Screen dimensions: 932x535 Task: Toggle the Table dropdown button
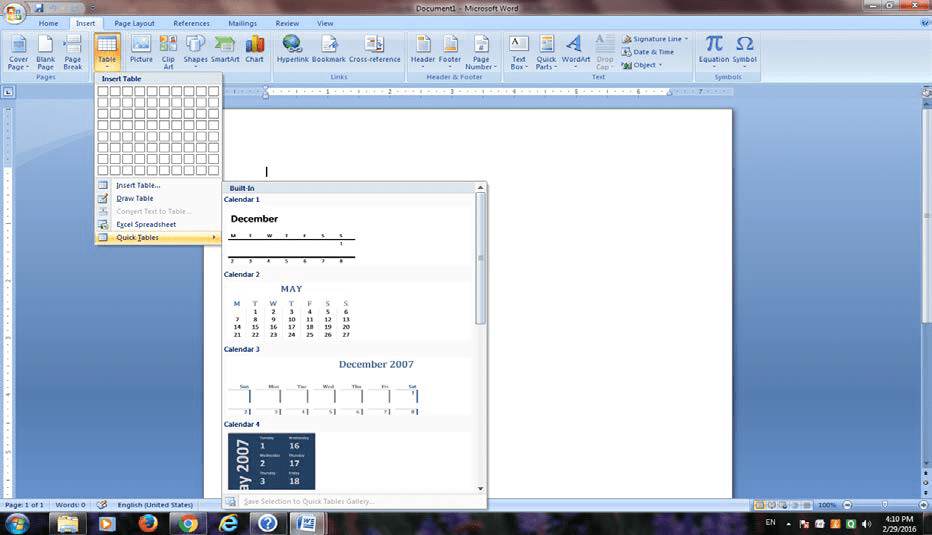tap(107, 52)
